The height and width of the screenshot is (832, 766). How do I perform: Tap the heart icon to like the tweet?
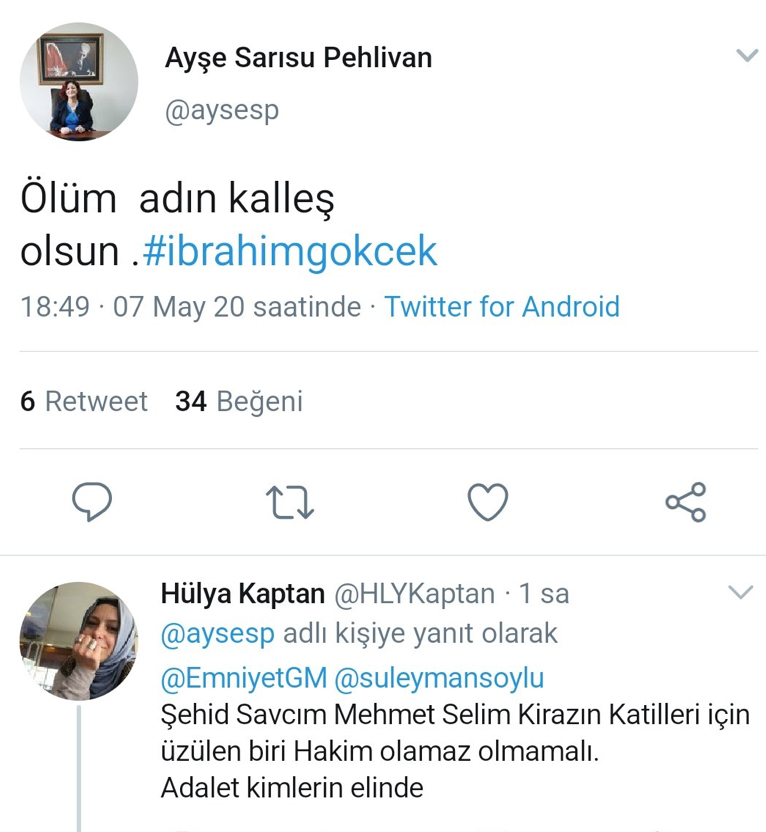coord(487,504)
